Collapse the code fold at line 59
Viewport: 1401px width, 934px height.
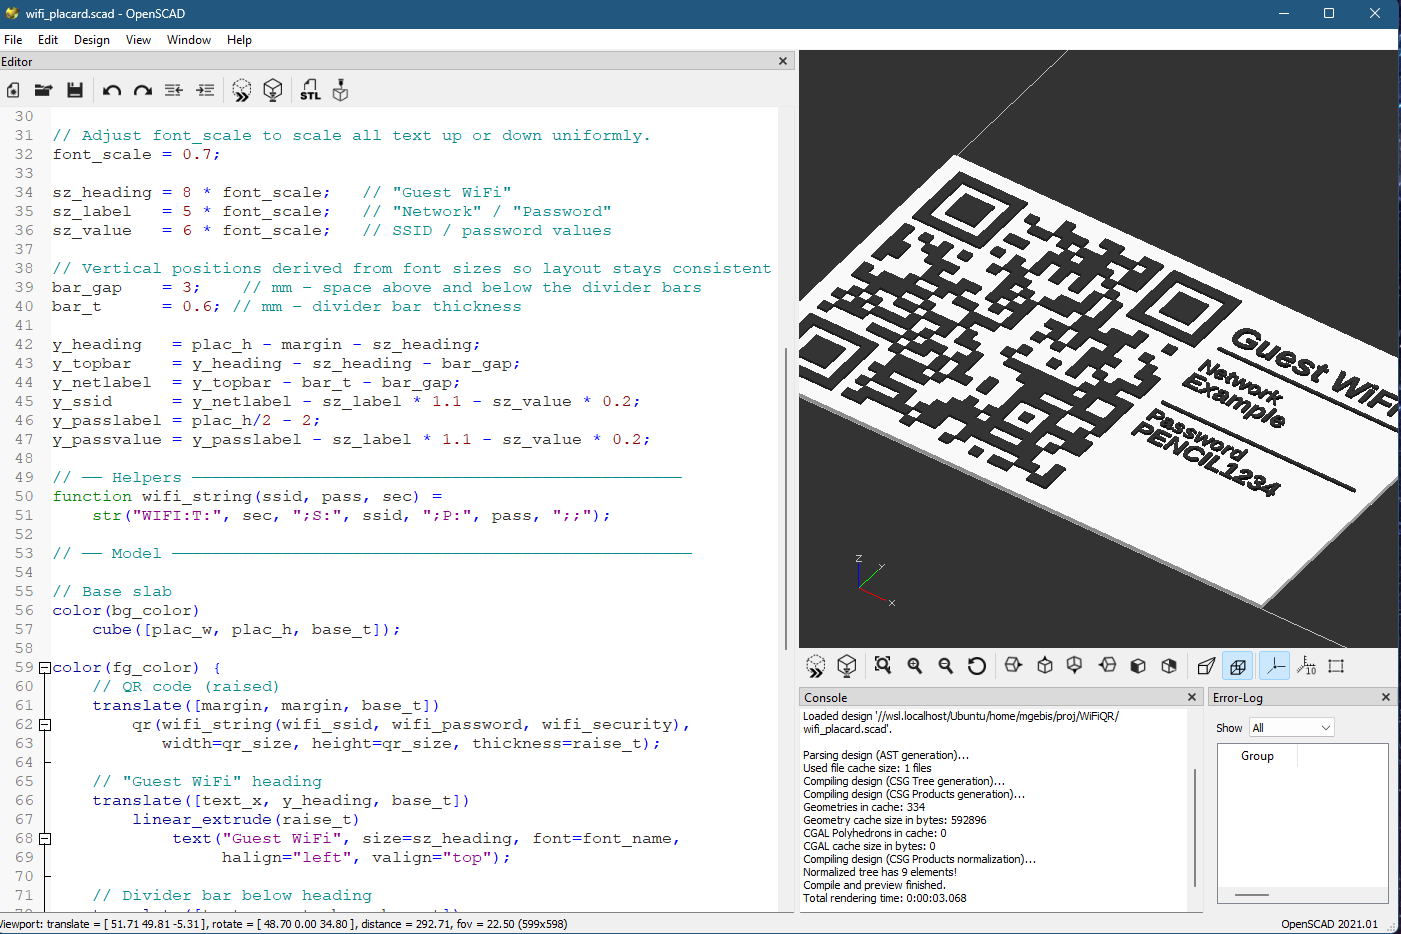[x=45, y=668]
